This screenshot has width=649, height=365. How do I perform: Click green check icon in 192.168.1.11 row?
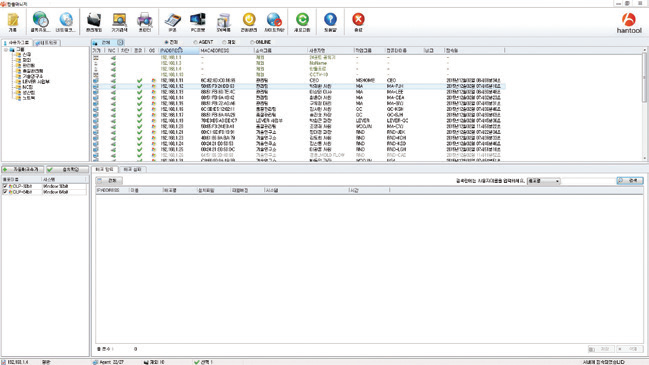[139, 80]
